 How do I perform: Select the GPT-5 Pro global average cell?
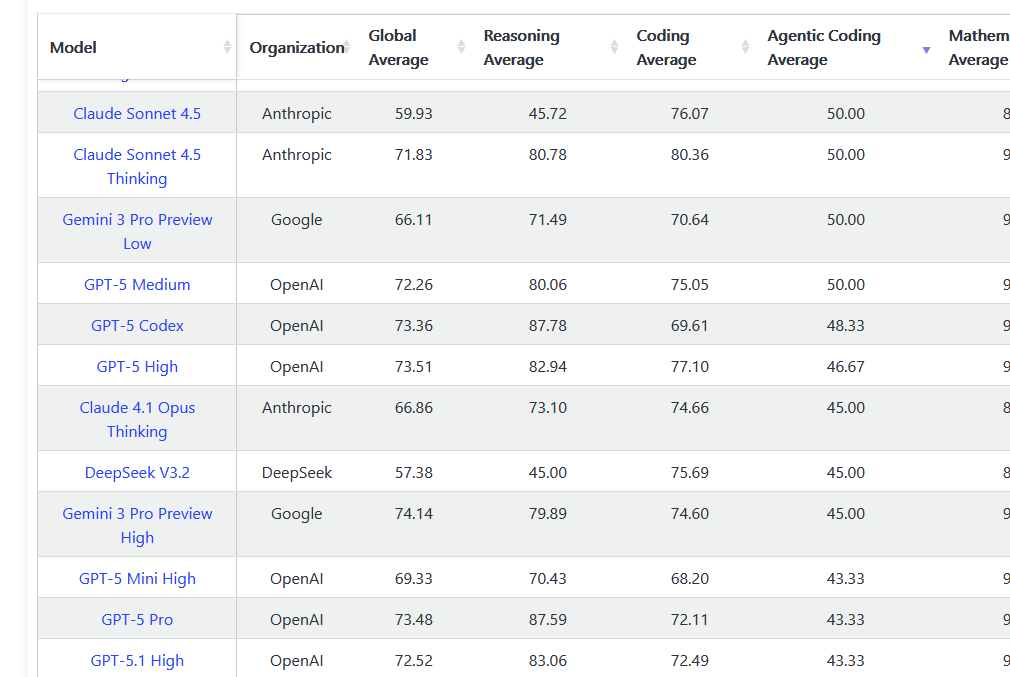click(x=414, y=619)
